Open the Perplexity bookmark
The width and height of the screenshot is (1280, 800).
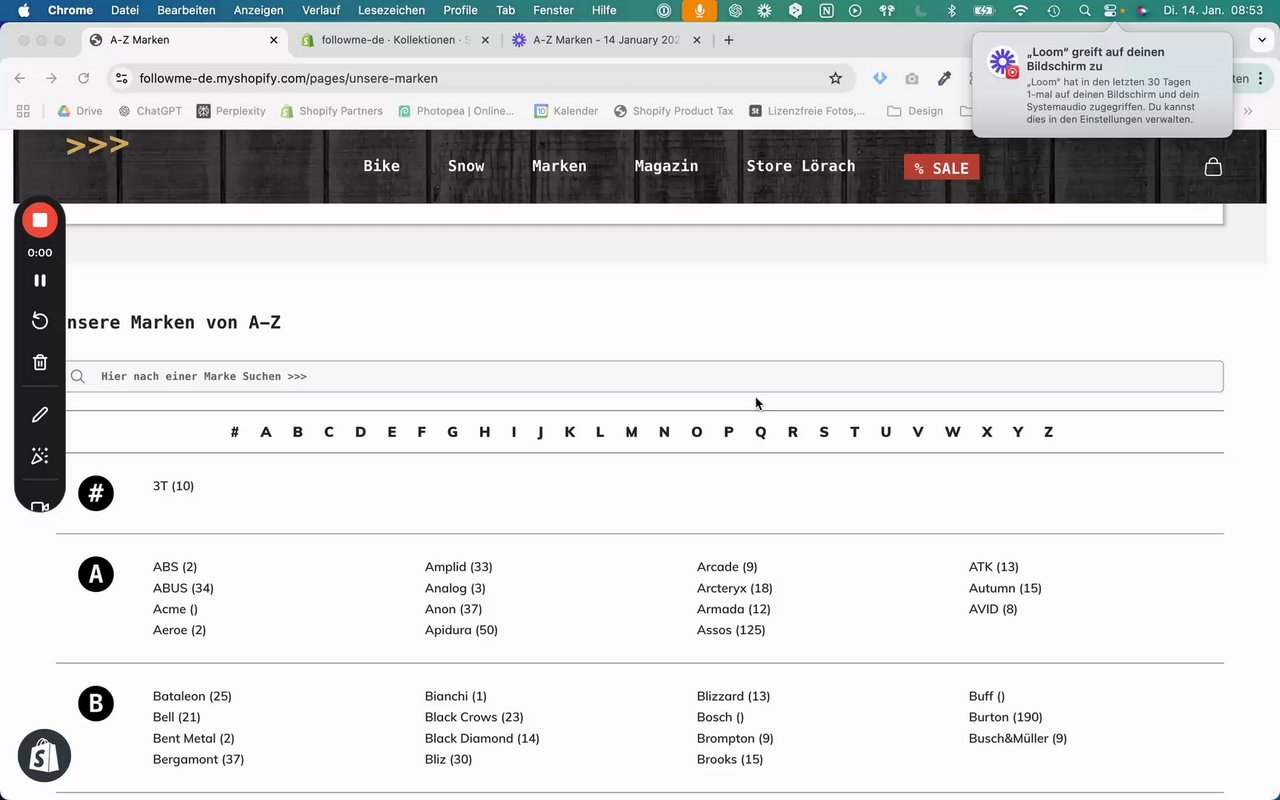point(232,111)
